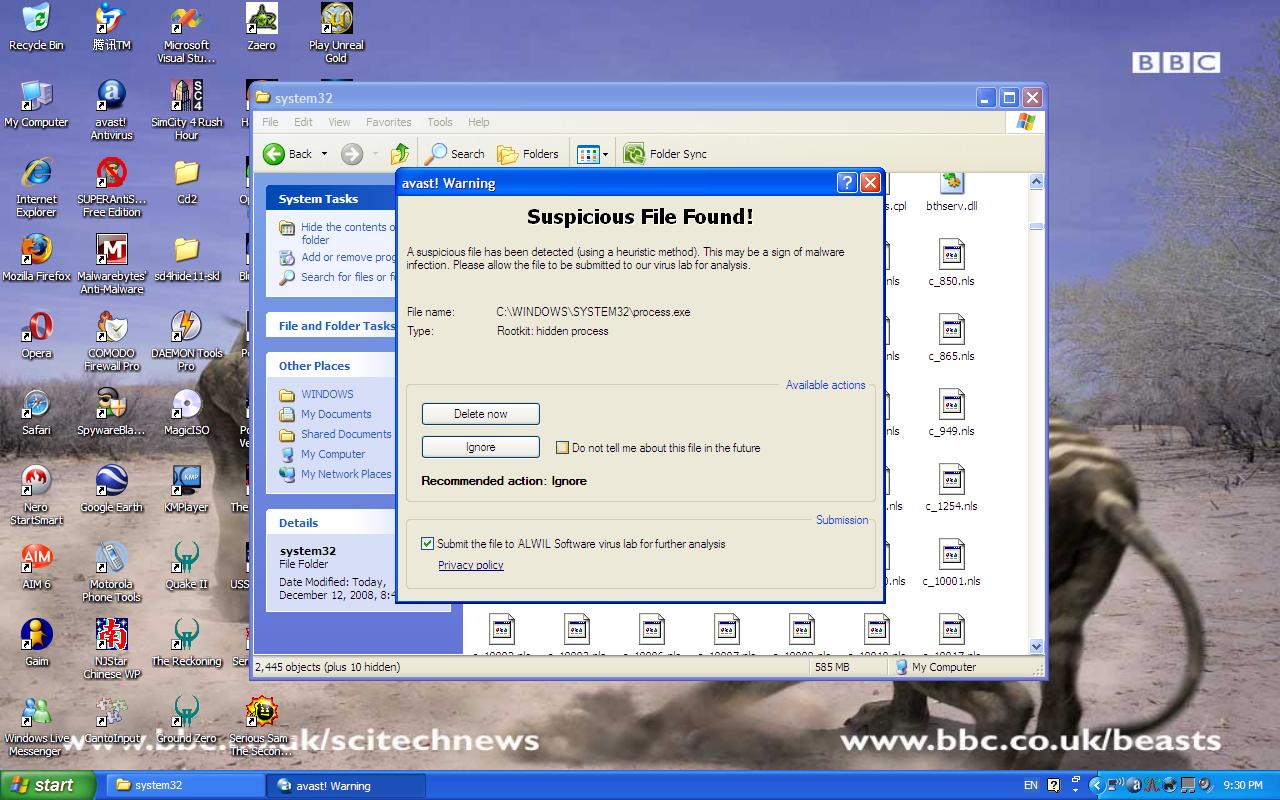Image resolution: width=1280 pixels, height=800 pixels.
Task: Switch to system32 taskbar button
Action: (185, 785)
